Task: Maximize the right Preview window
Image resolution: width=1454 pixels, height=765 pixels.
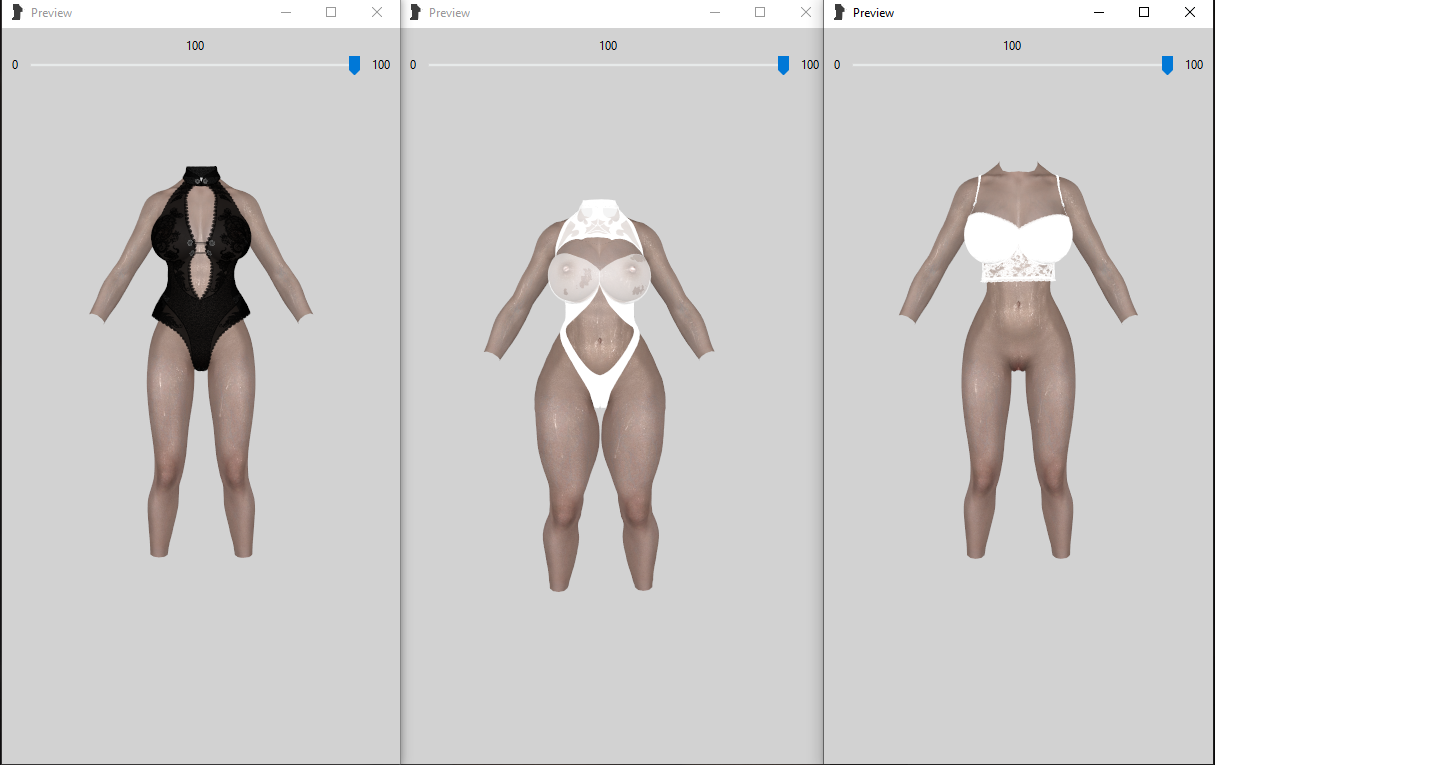Action: point(1144,13)
